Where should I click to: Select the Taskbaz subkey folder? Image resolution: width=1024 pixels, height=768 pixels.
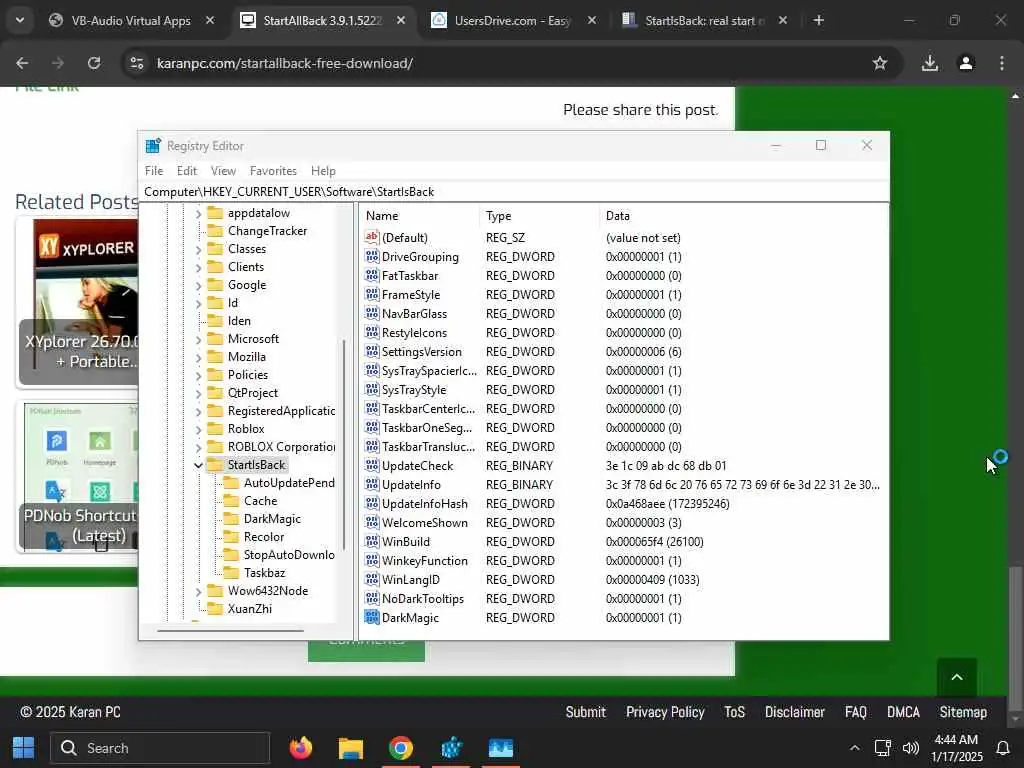pos(264,573)
